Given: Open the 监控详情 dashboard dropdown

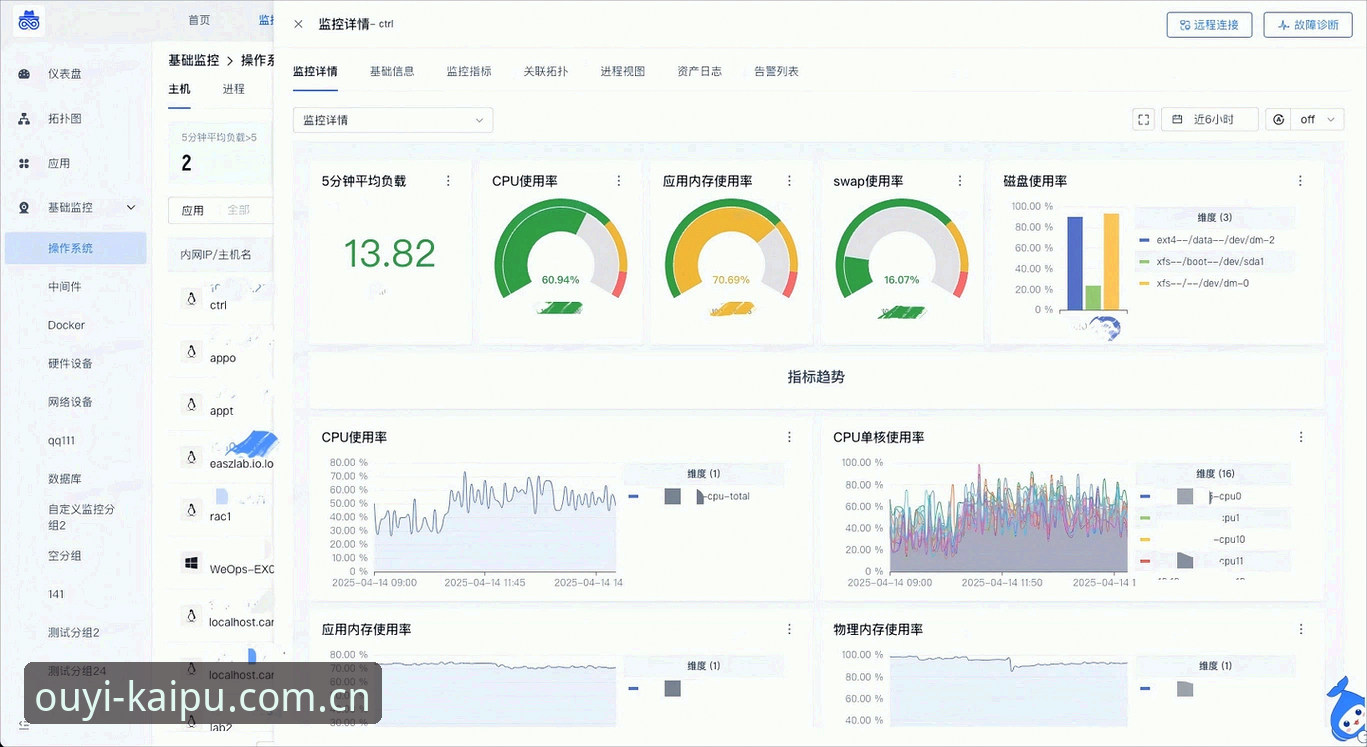Looking at the screenshot, I should click(393, 120).
